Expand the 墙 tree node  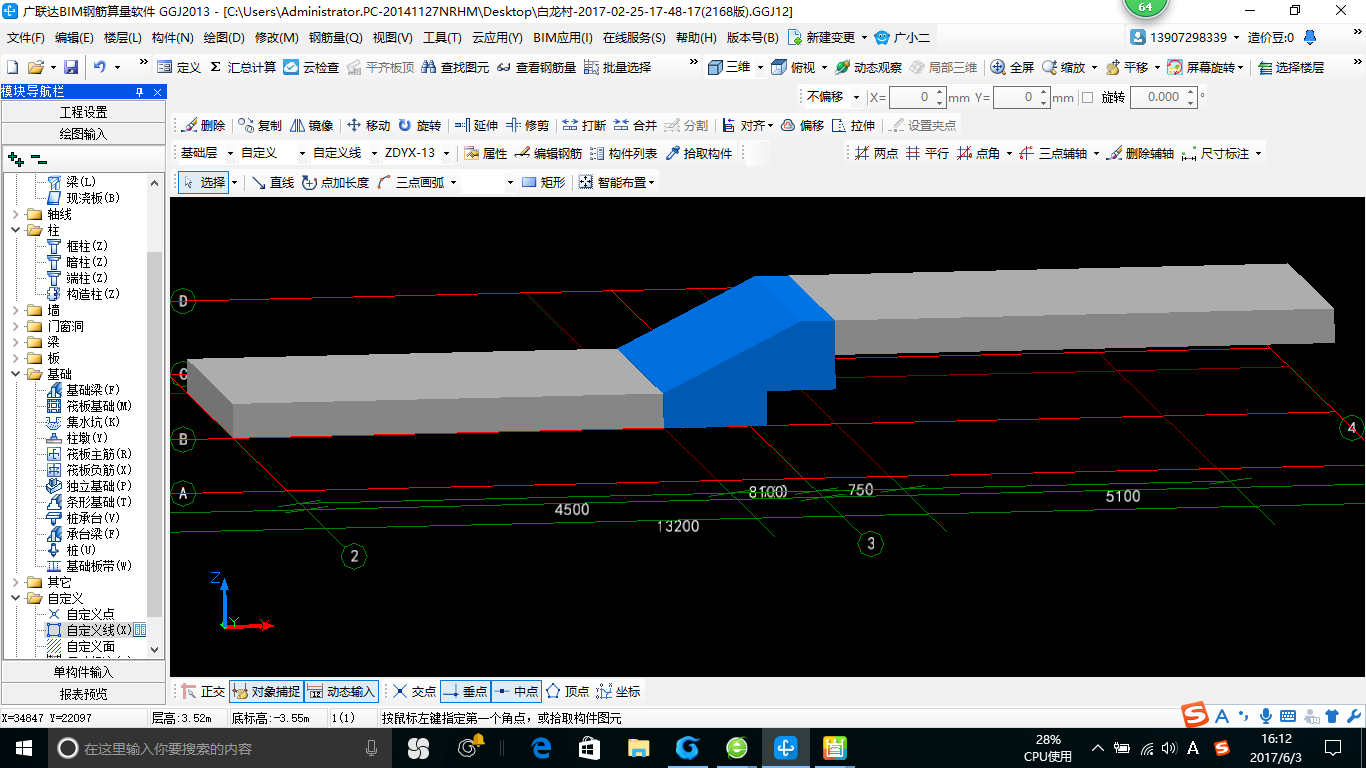(x=15, y=311)
